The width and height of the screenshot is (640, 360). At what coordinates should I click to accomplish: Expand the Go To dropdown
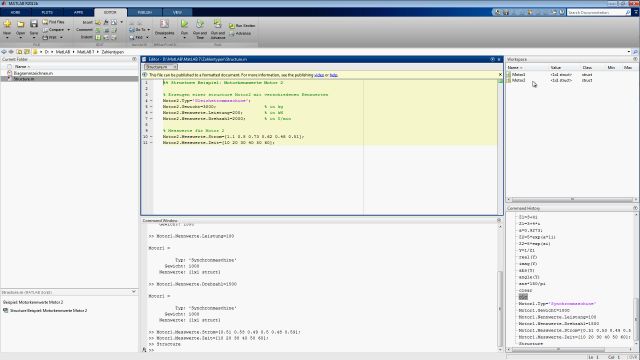[x=149, y=30]
